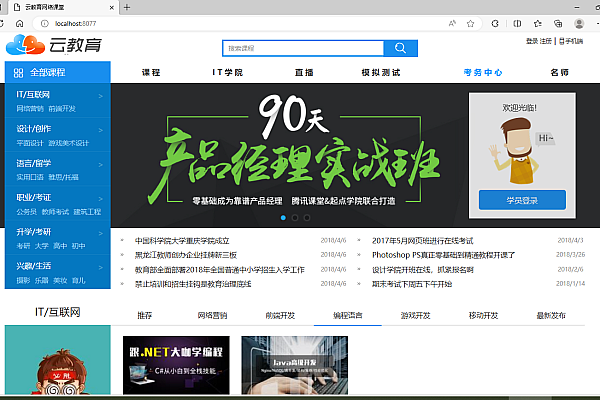
Task: Open the 直播 navigation item
Action: tap(304, 72)
